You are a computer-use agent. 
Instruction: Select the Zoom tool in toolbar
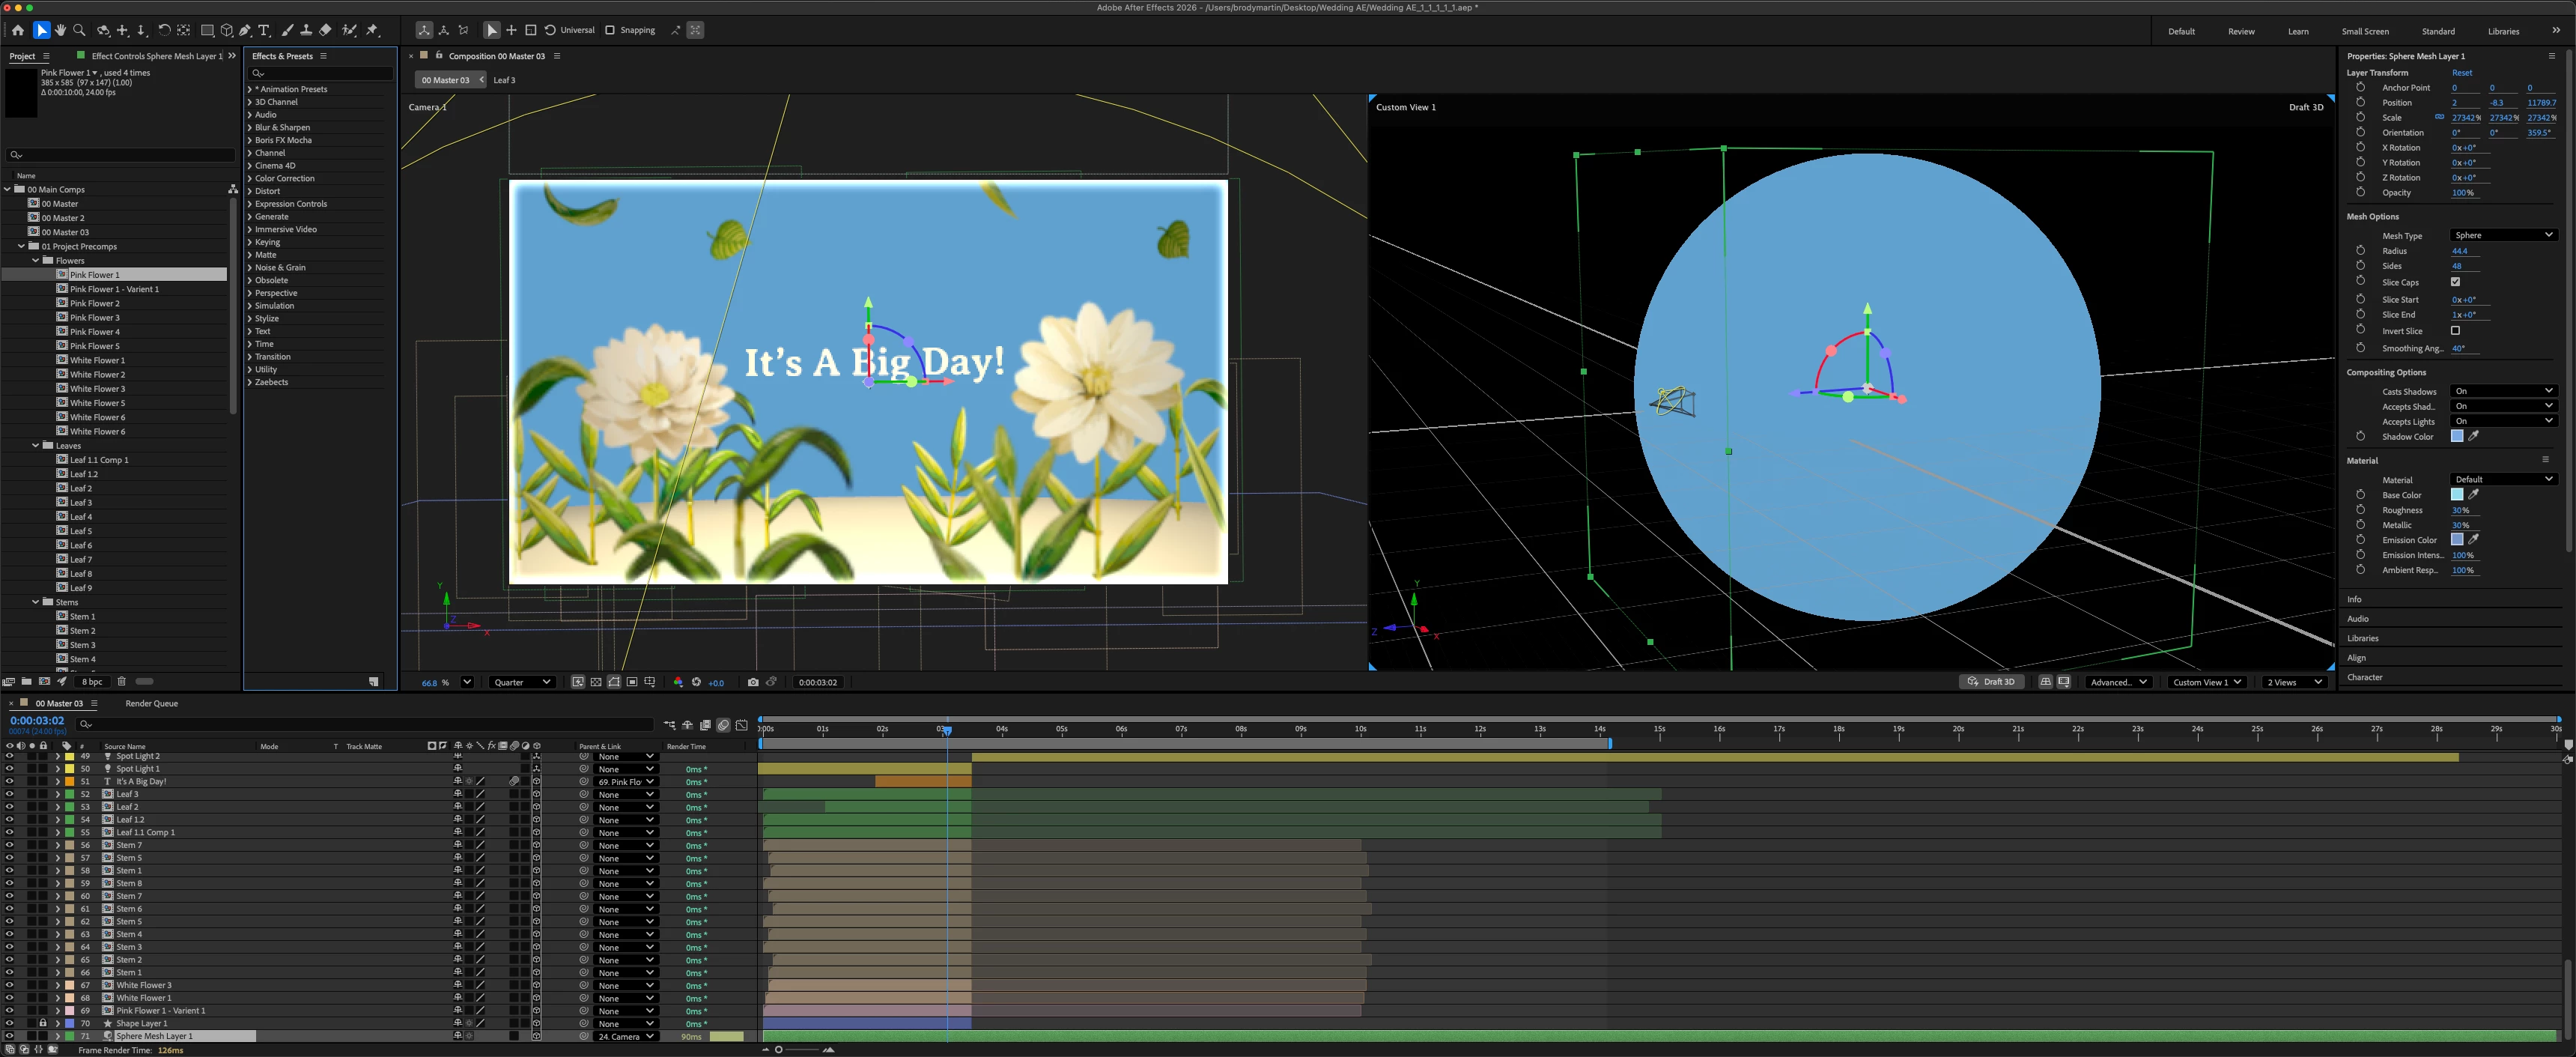[x=79, y=30]
